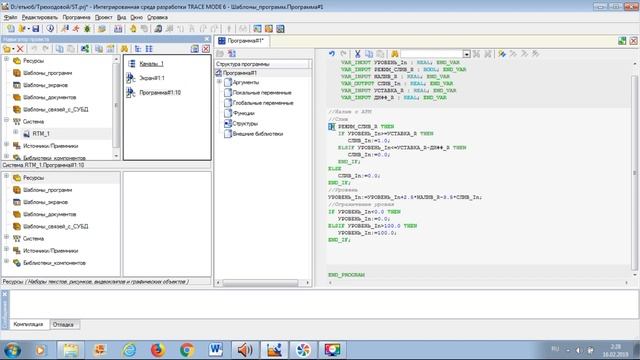The width and height of the screenshot is (640, 360).
Task: Click the icon left of navigator toolbar's red close X
Action: click(x=195, y=49)
